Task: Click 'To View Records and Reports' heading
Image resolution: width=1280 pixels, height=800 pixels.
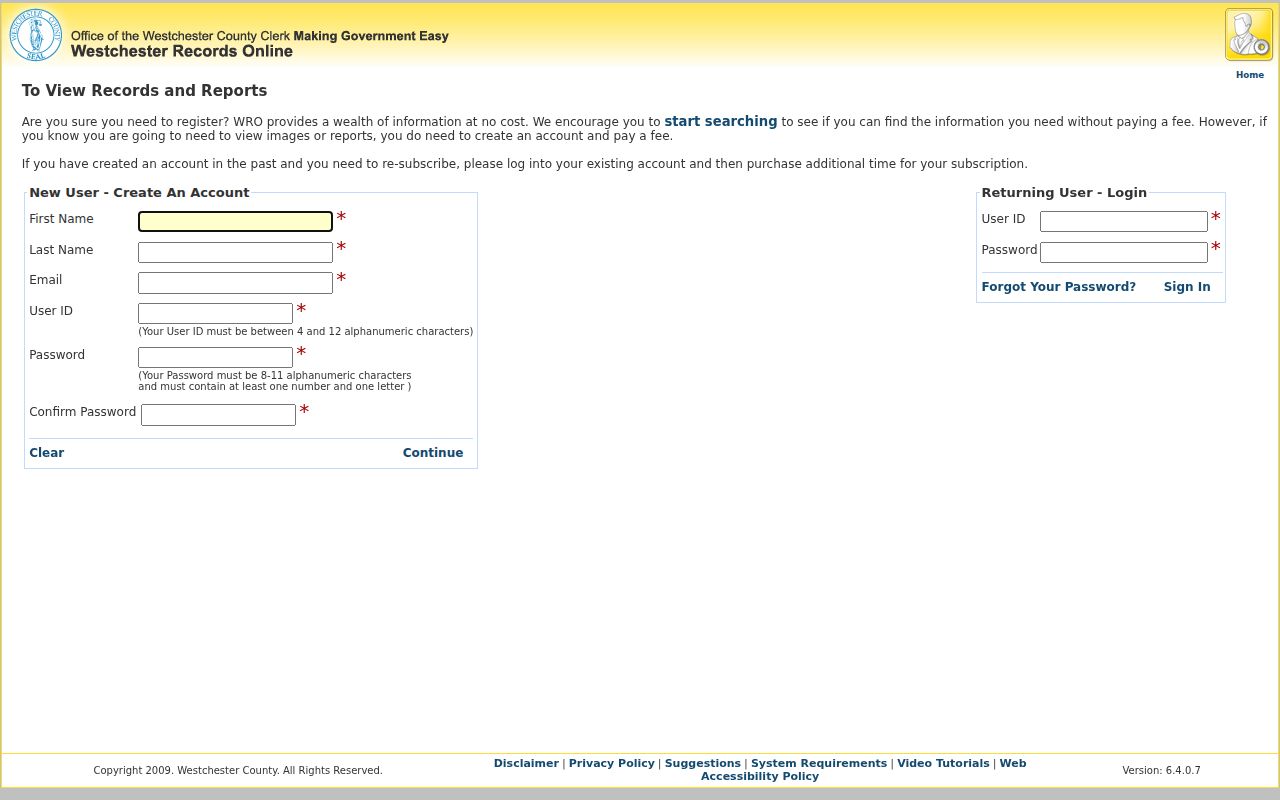Action: (x=144, y=91)
